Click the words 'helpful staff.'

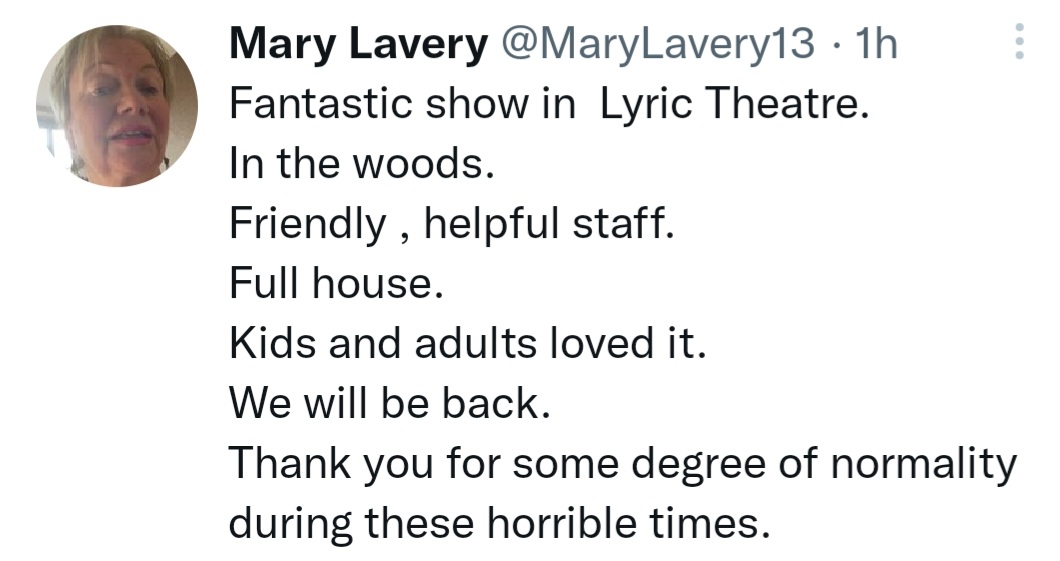[549, 224]
